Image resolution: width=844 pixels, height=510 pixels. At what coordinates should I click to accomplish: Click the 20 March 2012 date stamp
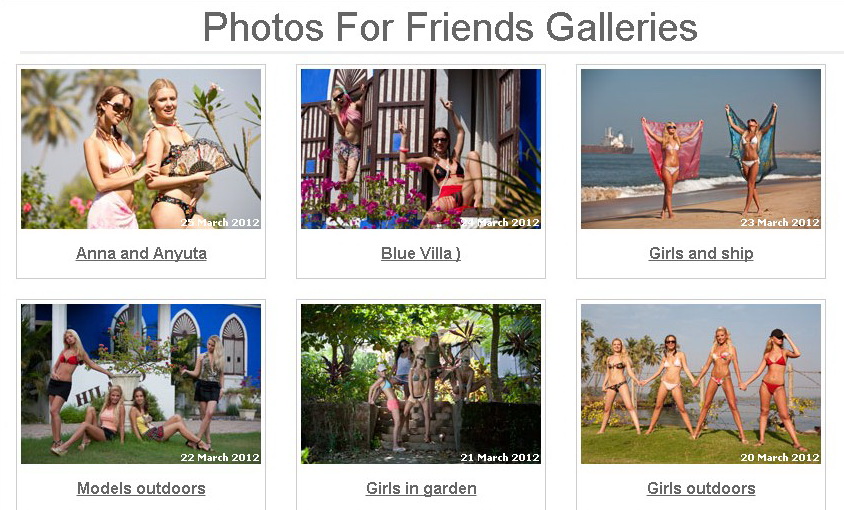[x=780, y=457]
